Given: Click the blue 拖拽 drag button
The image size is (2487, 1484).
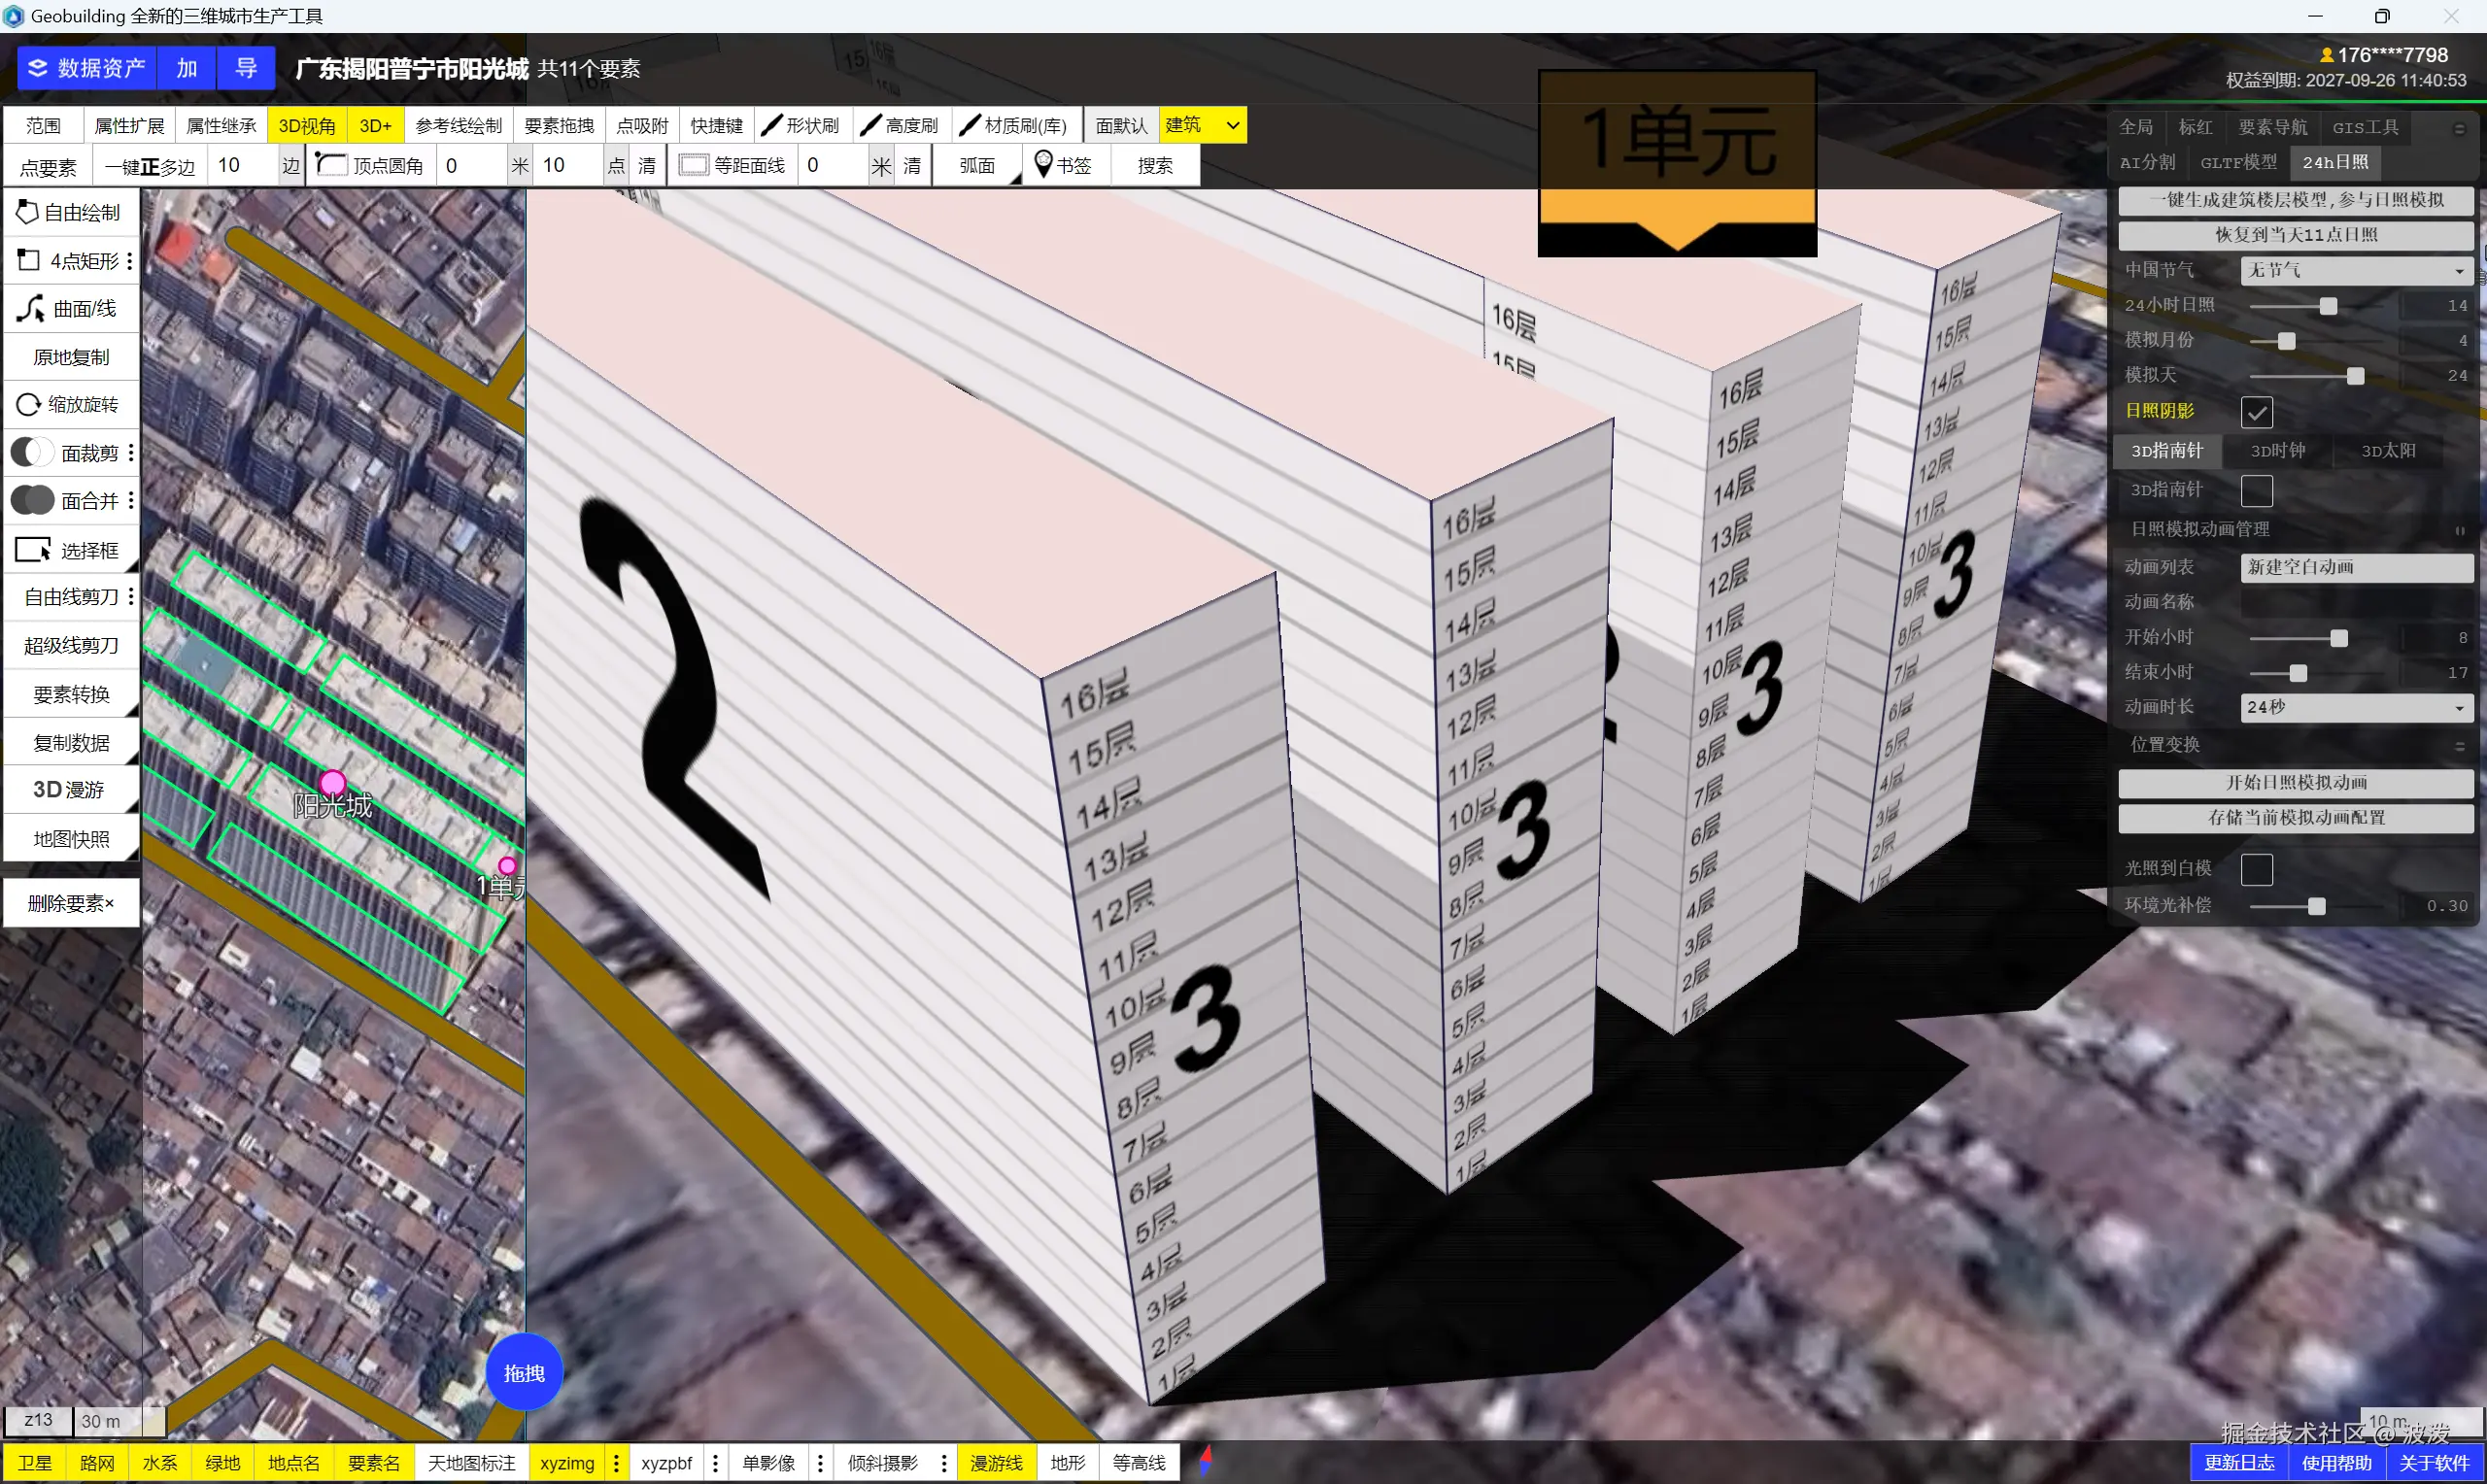Looking at the screenshot, I should 523,1373.
